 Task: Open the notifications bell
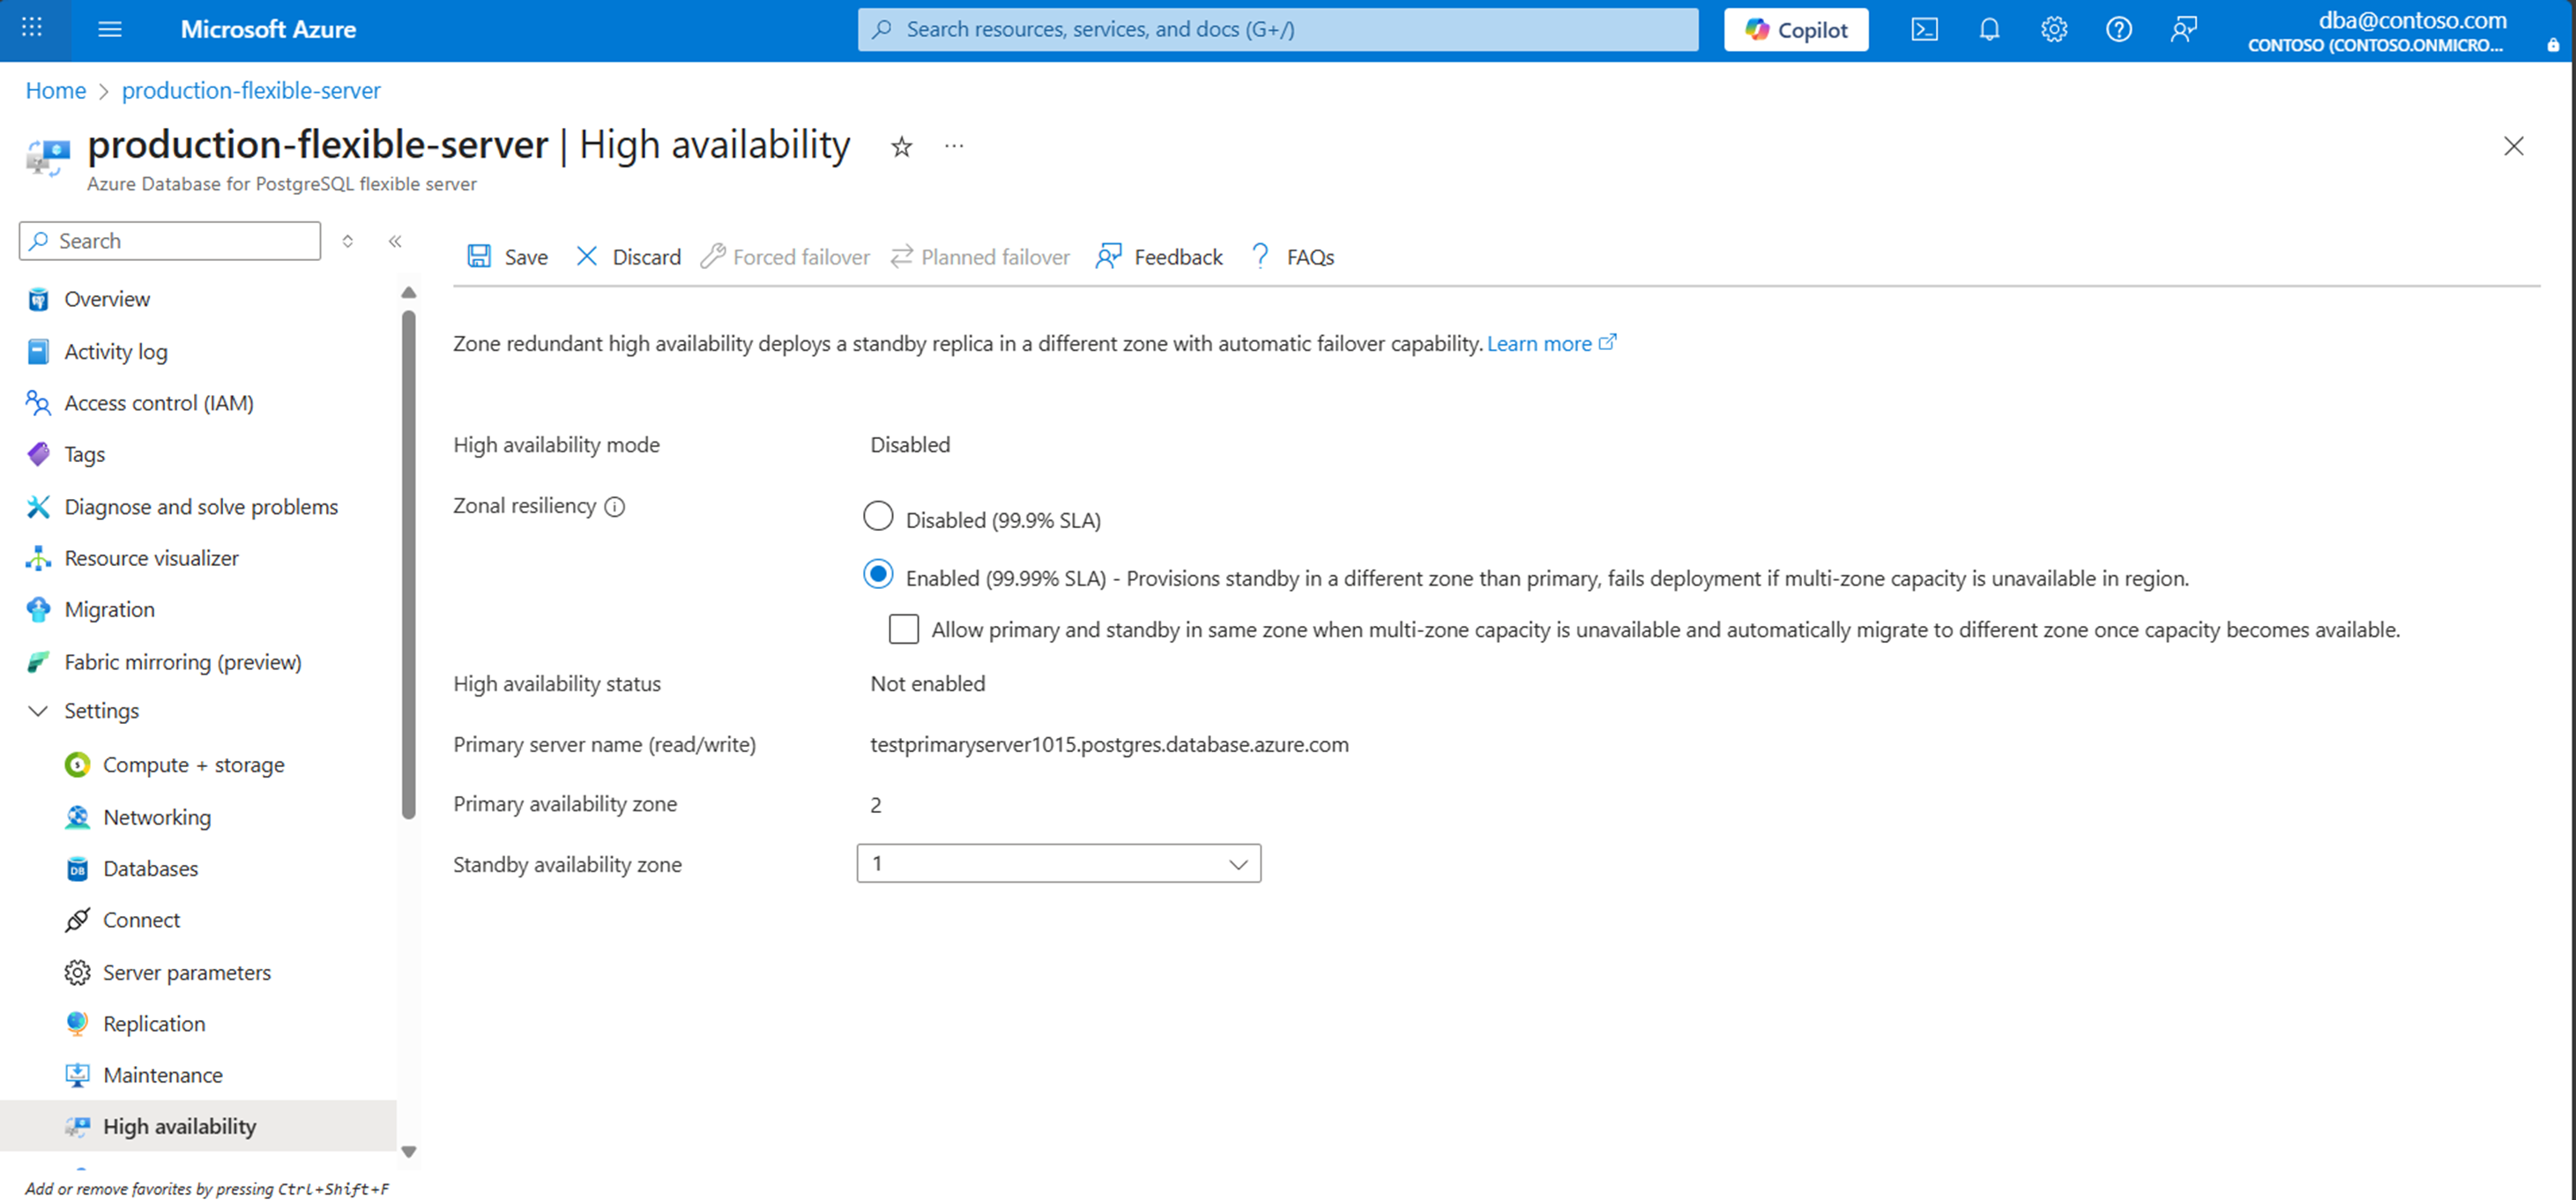click(1989, 29)
